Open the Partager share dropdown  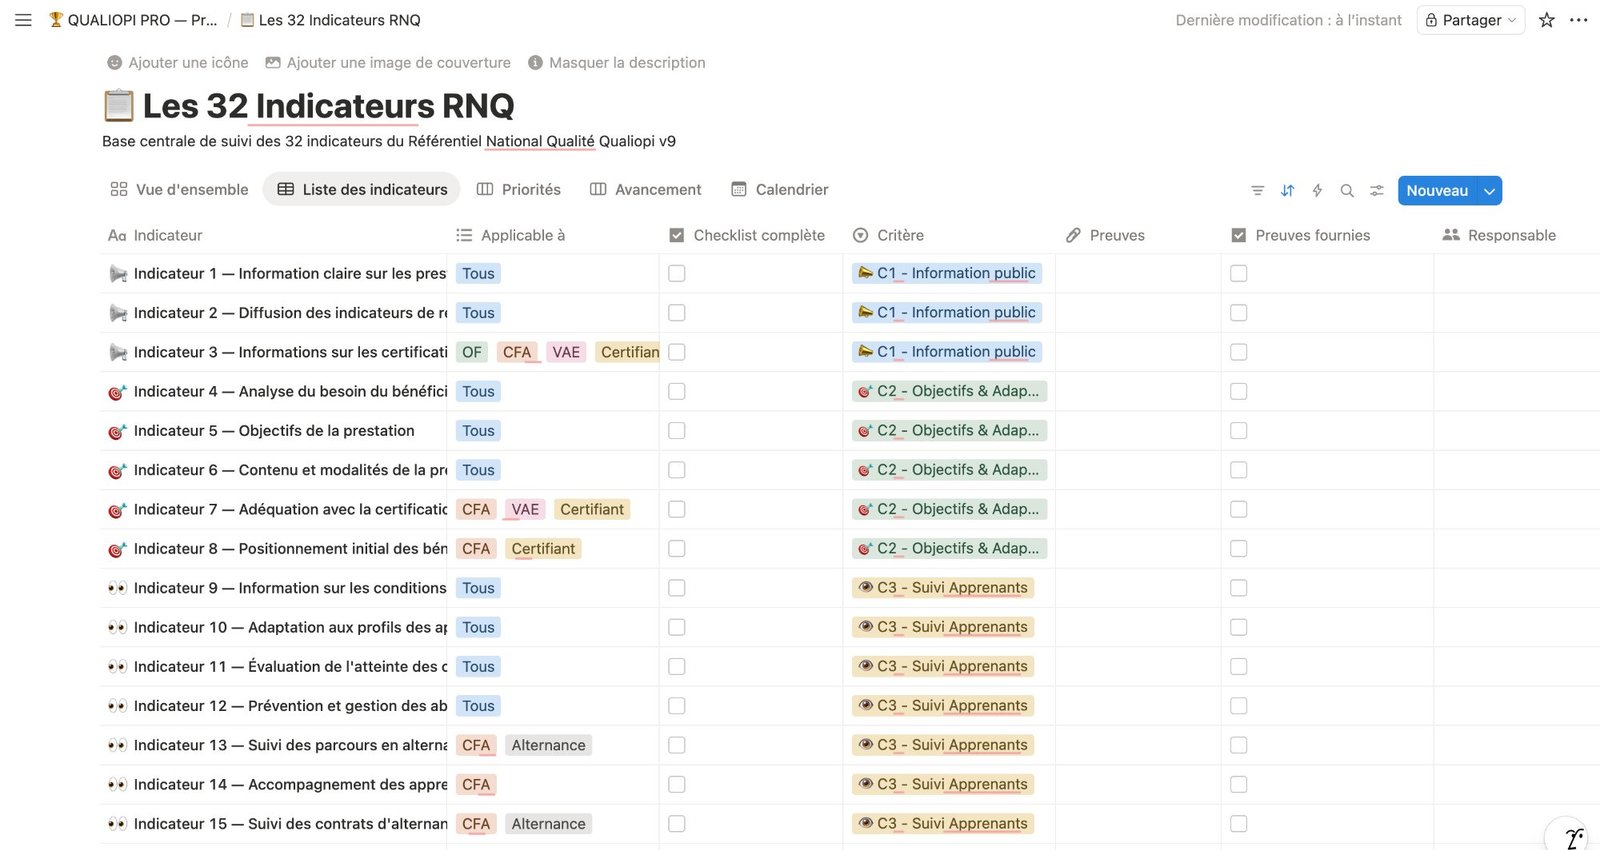(1470, 20)
